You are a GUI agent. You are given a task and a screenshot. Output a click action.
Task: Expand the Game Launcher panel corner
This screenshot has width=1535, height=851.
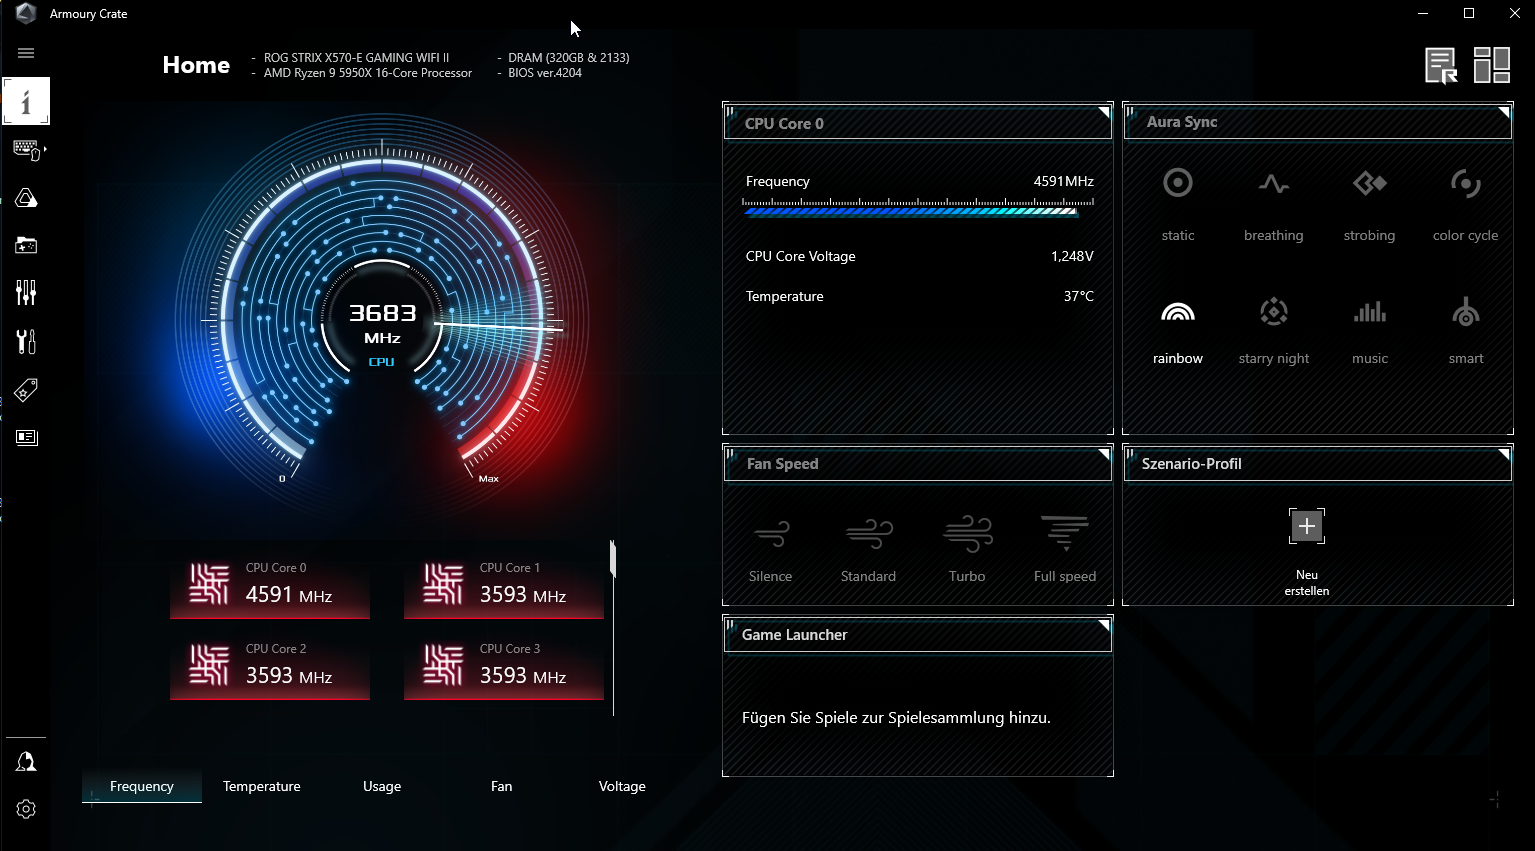[1105, 625]
